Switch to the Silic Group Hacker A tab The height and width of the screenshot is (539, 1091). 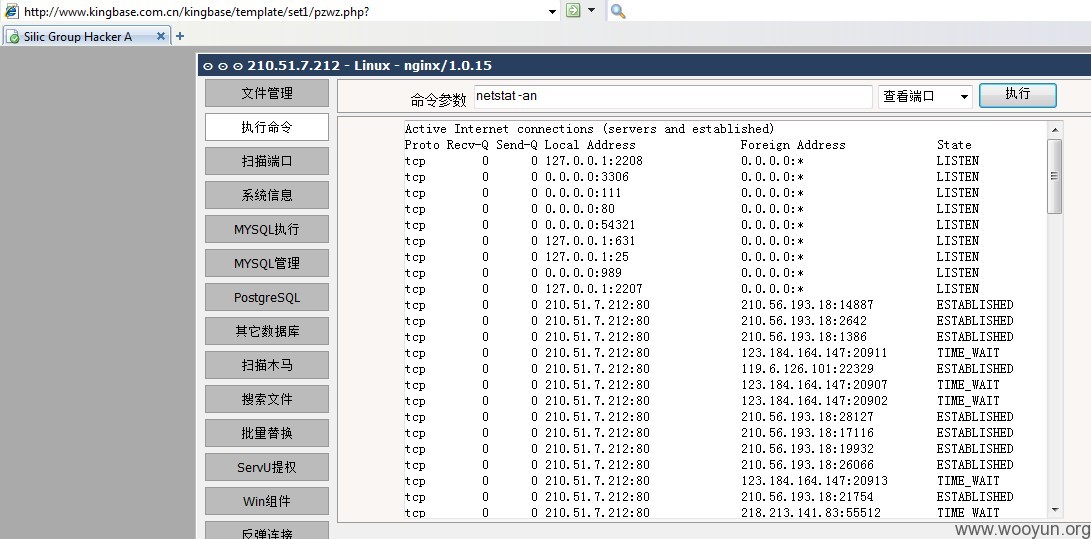click(87, 37)
